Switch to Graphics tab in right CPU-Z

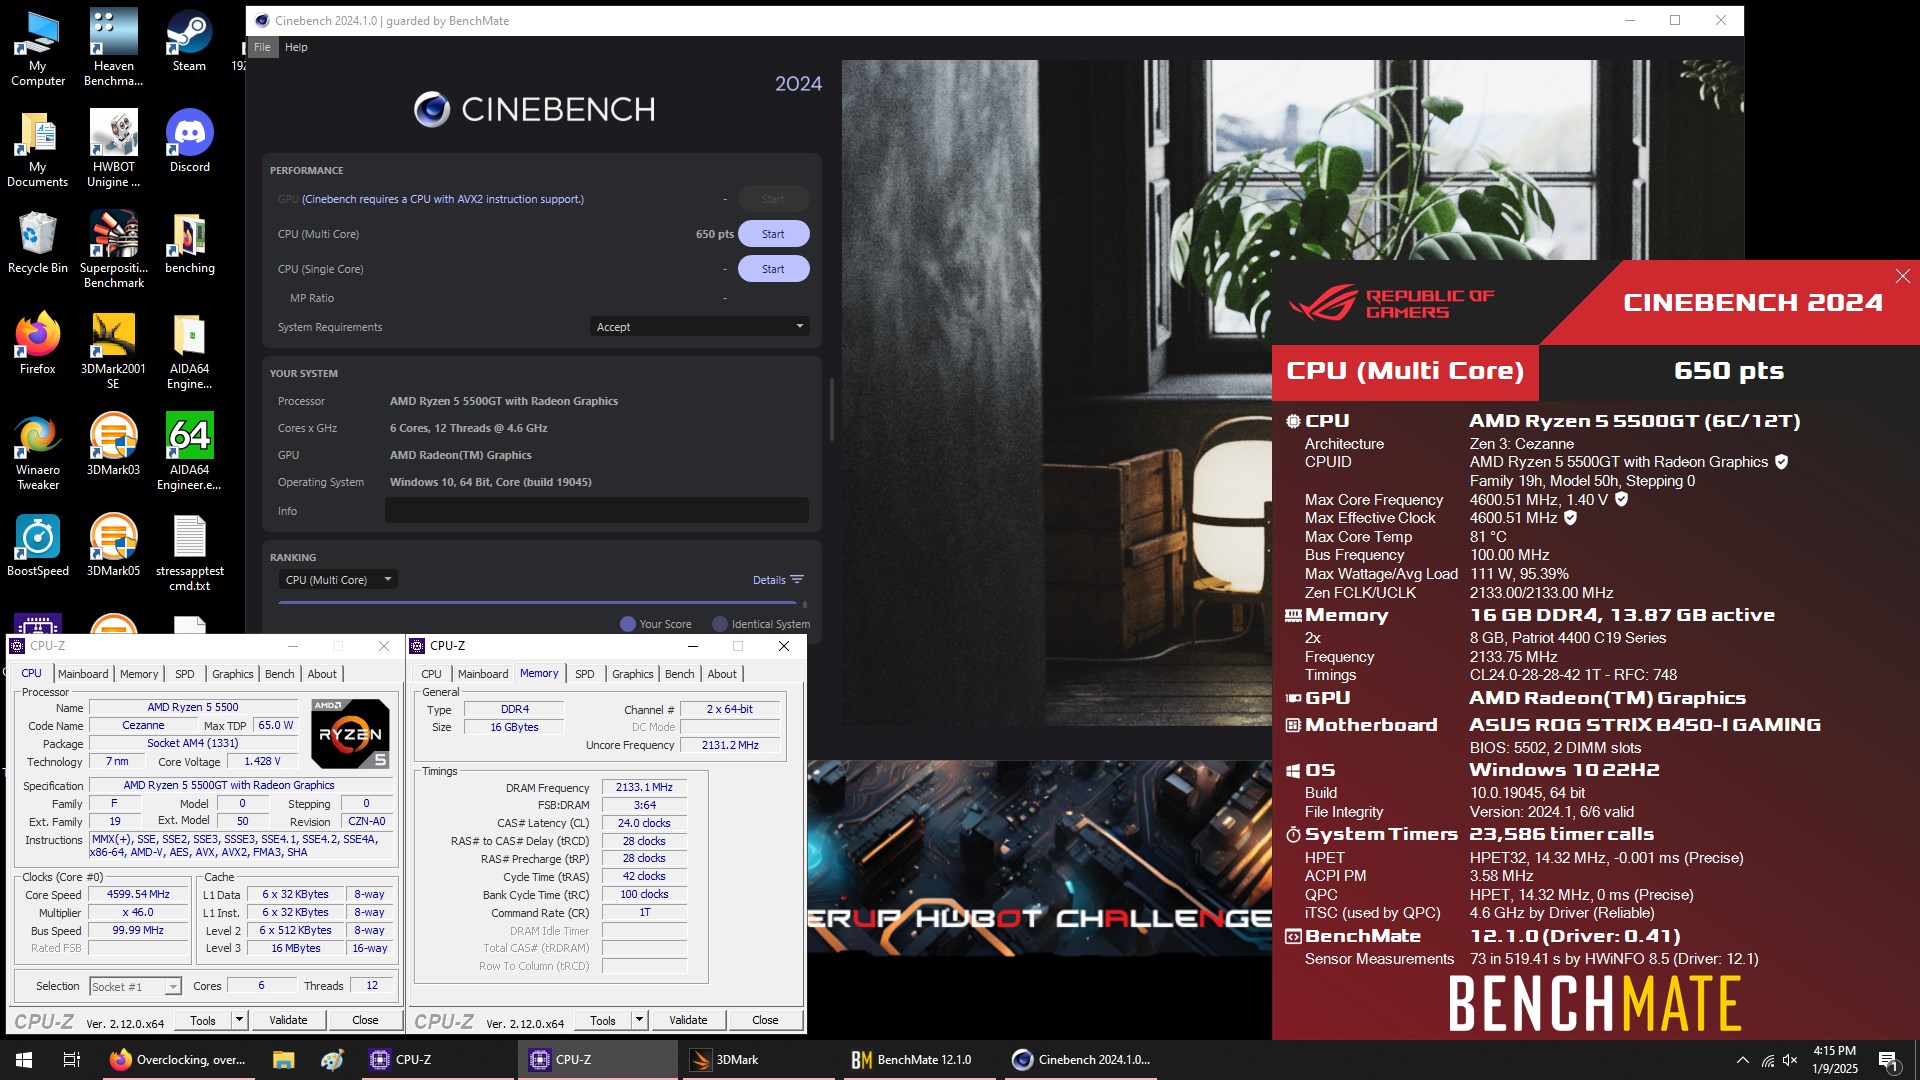[x=633, y=674]
